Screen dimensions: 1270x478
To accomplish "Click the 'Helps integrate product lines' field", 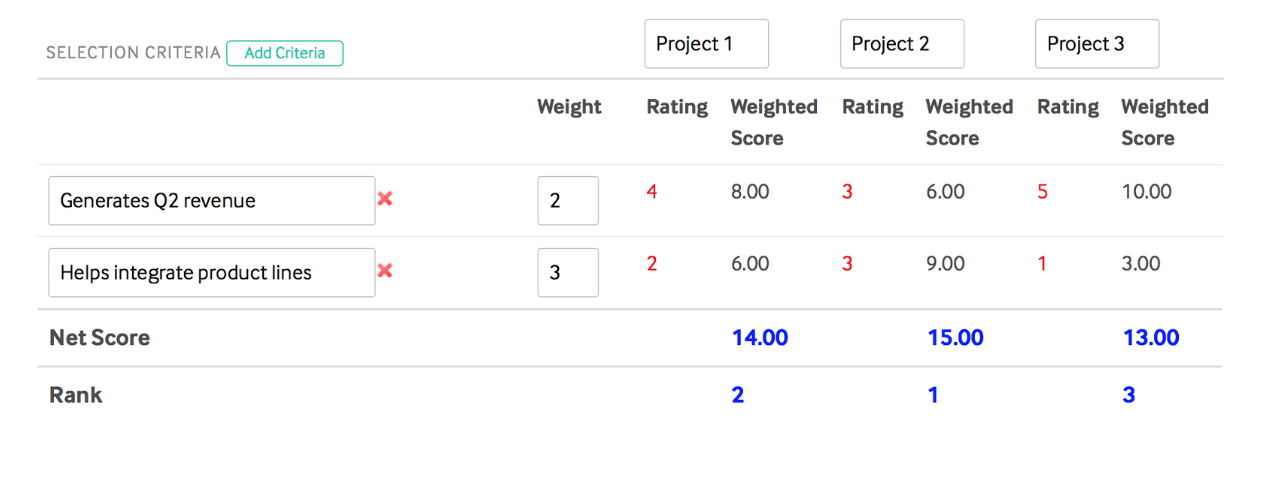I will pos(211,273).
